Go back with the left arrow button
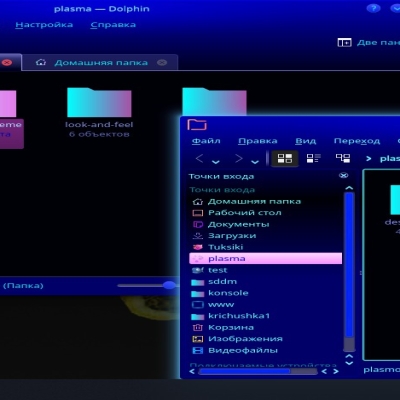This screenshot has width=400, height=400. (199, 158)
